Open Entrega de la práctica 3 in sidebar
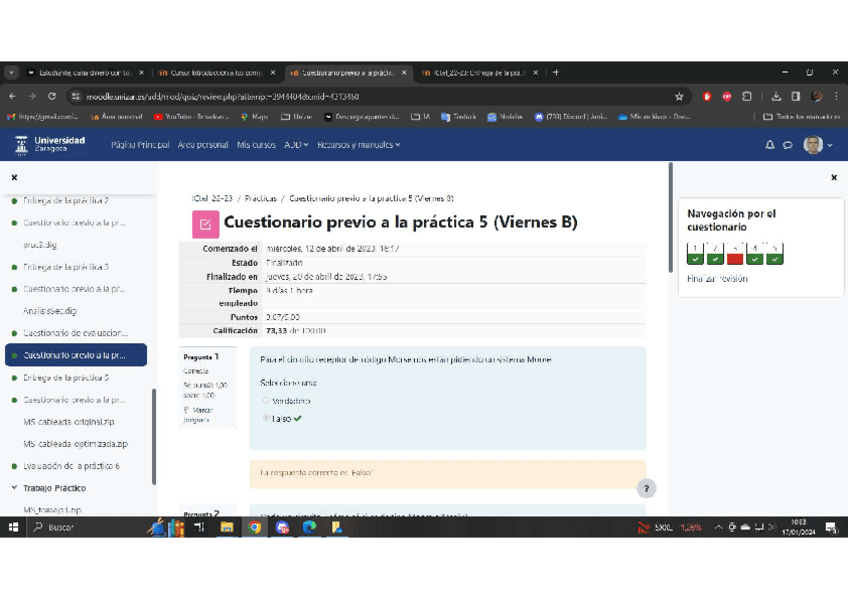Image resolution: width=848 pixels, height=599 pixels. click(x=66, y=267)
